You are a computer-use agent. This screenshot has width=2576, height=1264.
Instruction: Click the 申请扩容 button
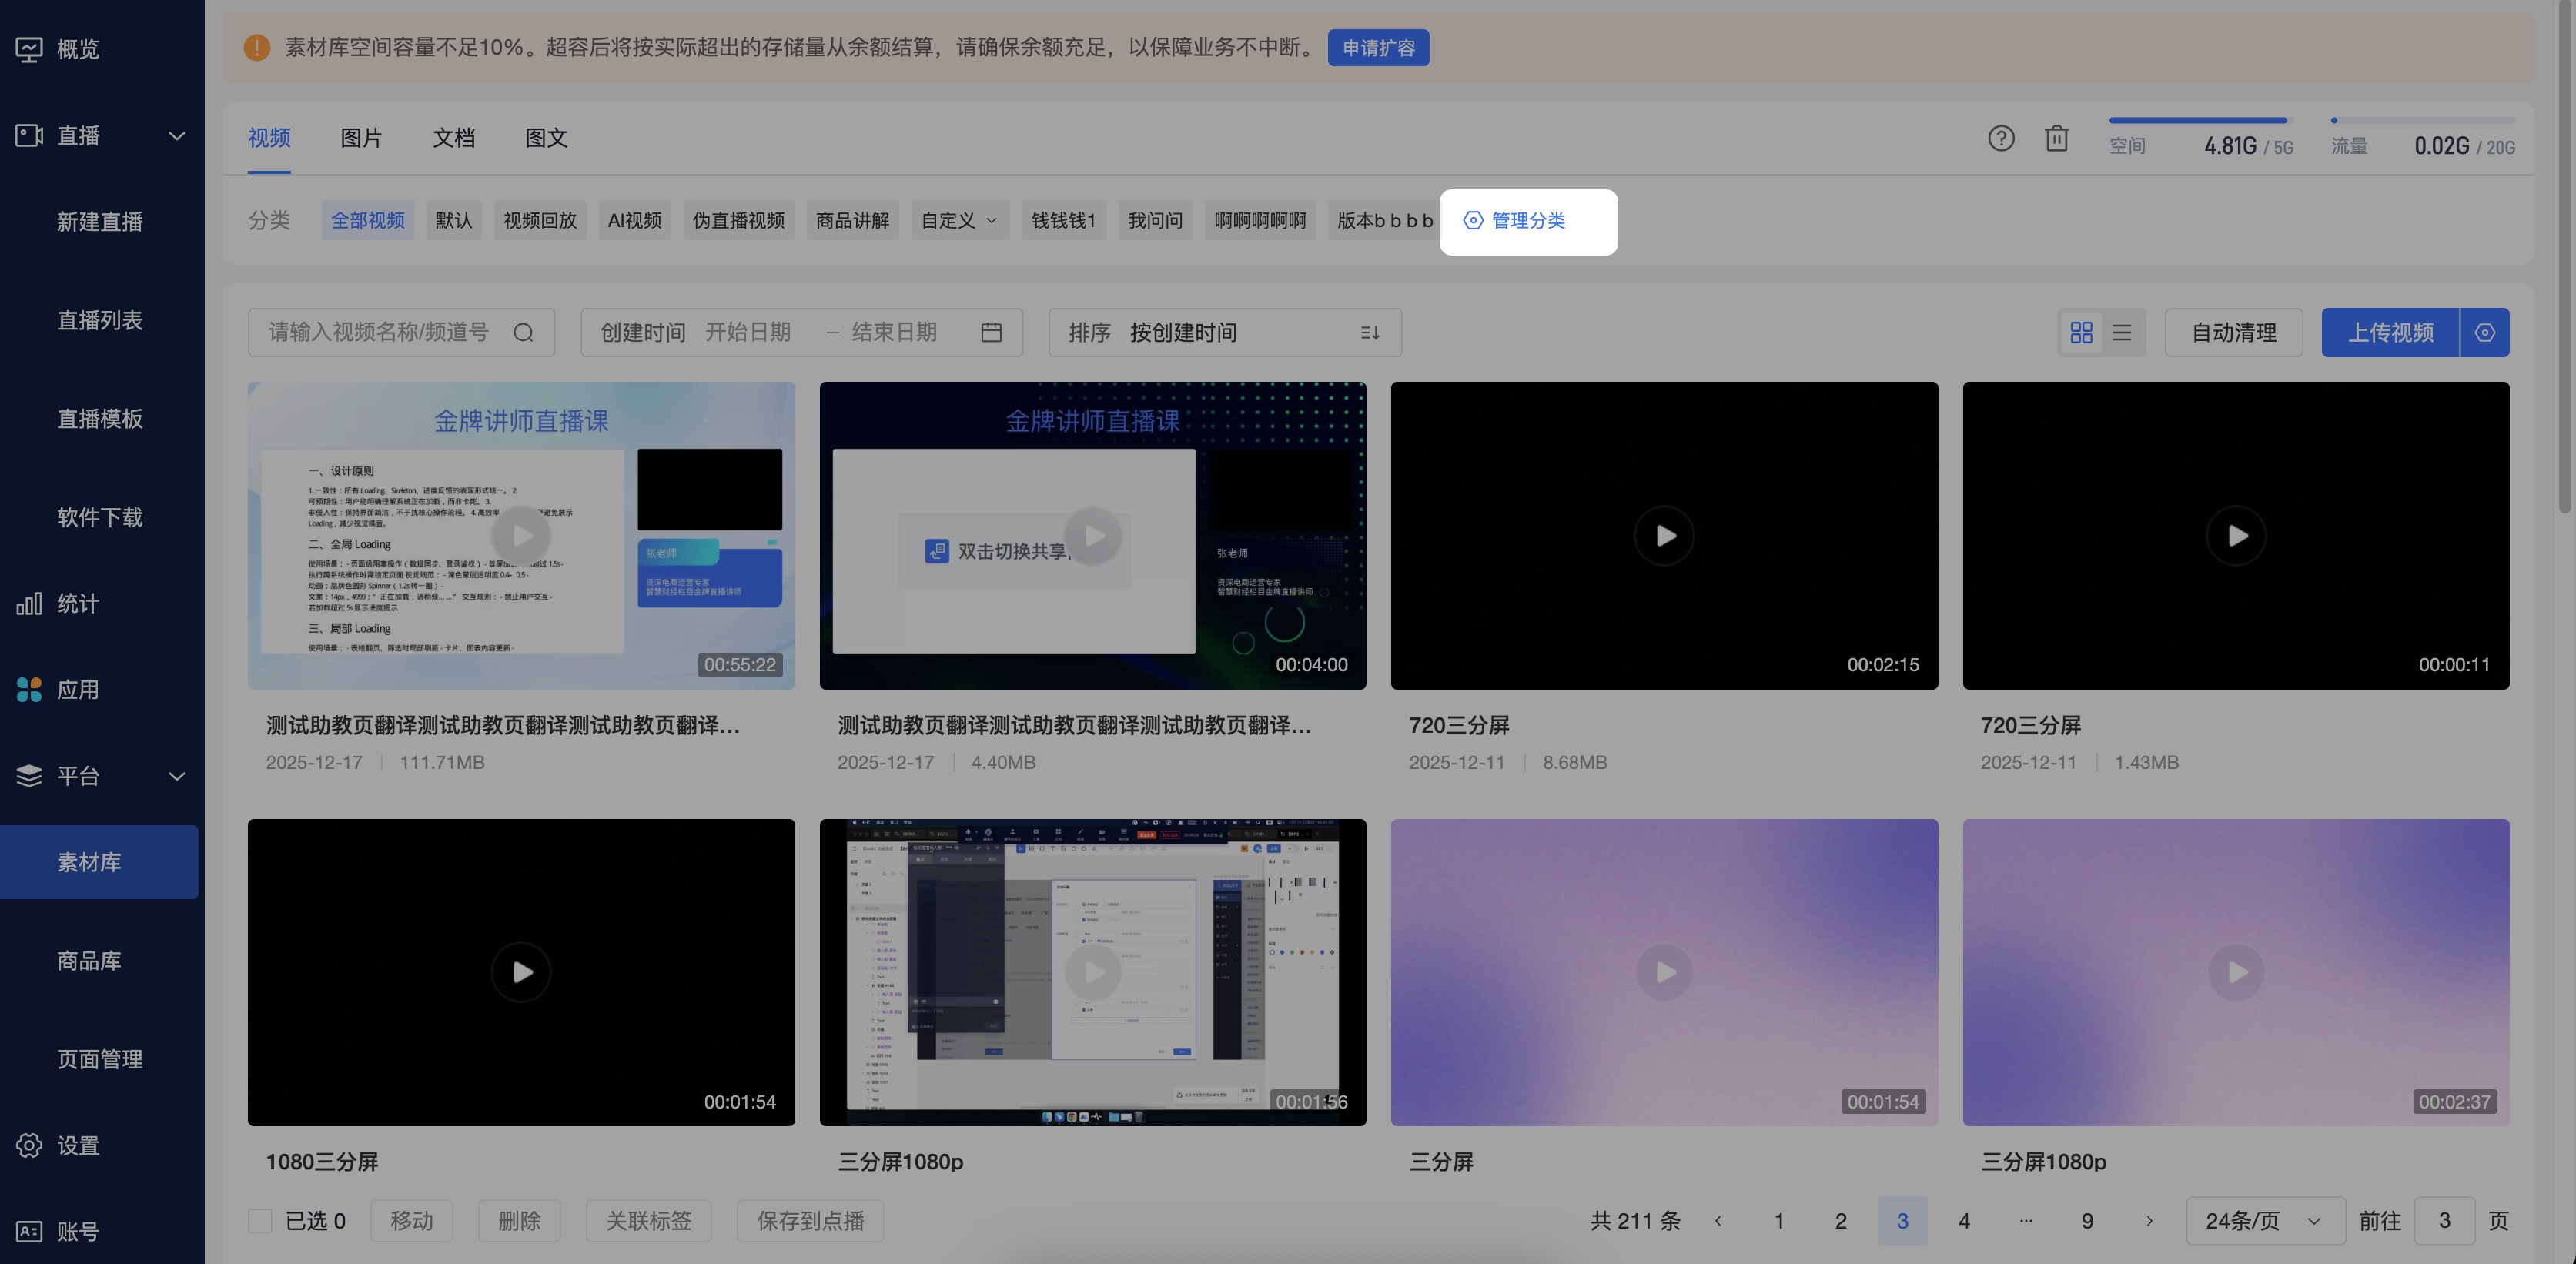[x=1378, y=47]
